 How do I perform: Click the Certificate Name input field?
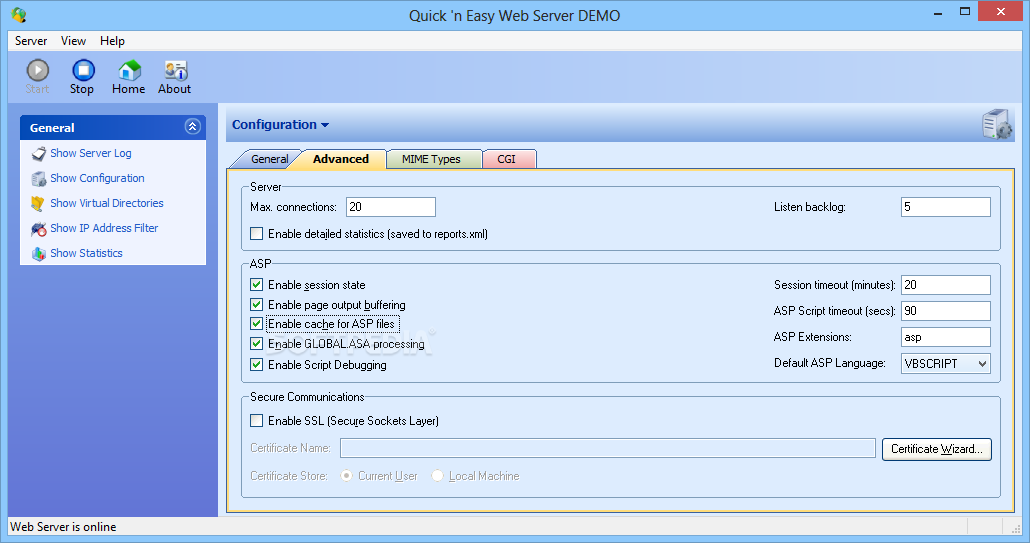608,448
